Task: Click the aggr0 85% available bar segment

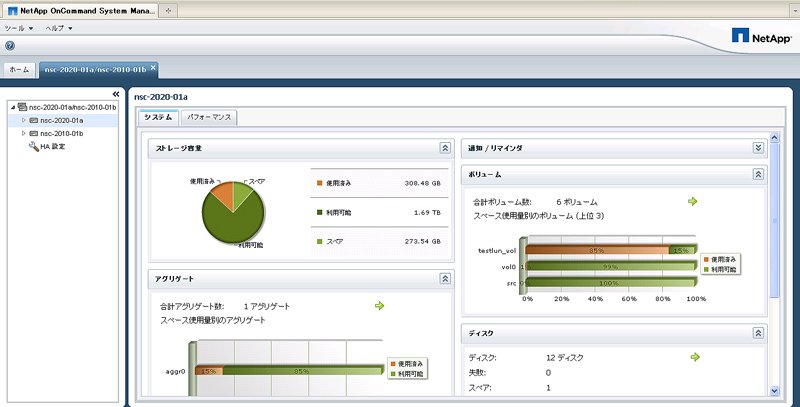Action: tap(302, 371)
